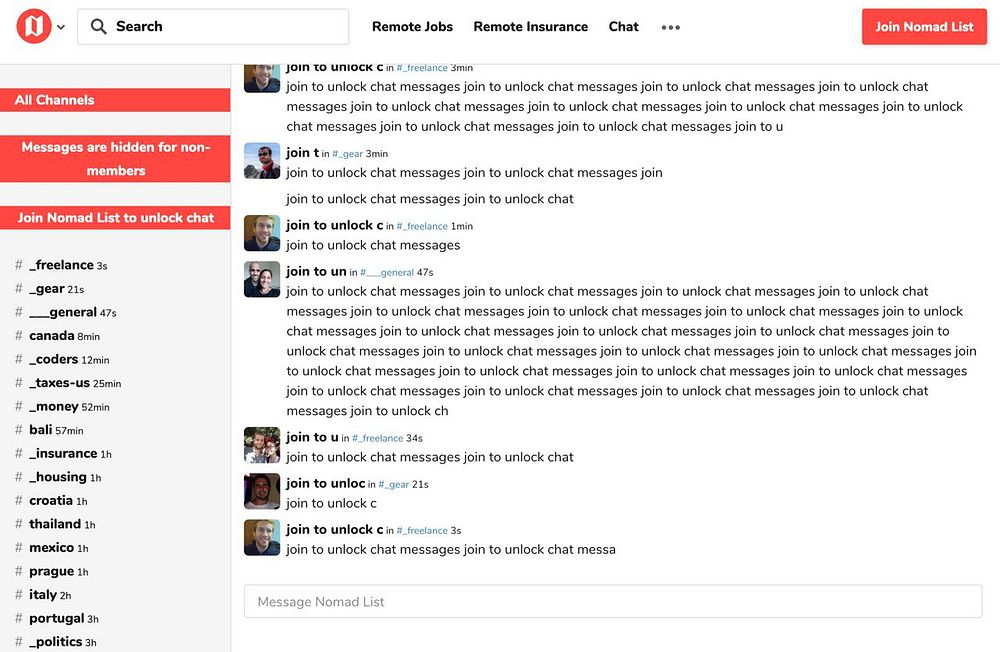The image size is (1000, 652).
Task: Select the thailand channel
Action: click(x=55, y=524)
